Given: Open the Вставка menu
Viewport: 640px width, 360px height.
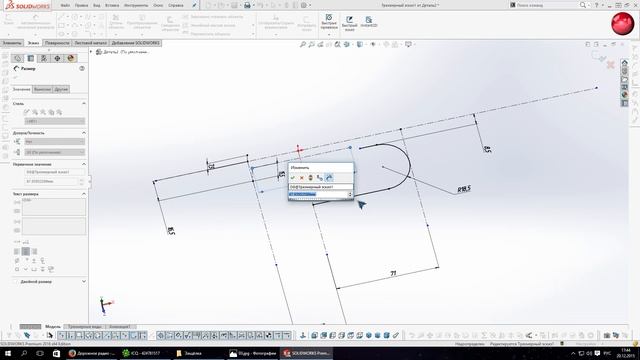Looking at the screenshot, I should point(112,5).
